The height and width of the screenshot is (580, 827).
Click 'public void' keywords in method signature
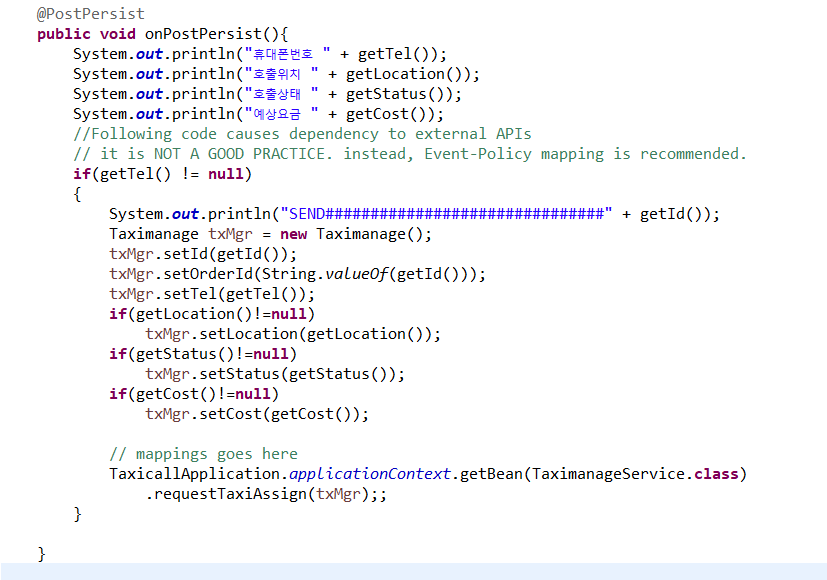click(x=86, y=34)
